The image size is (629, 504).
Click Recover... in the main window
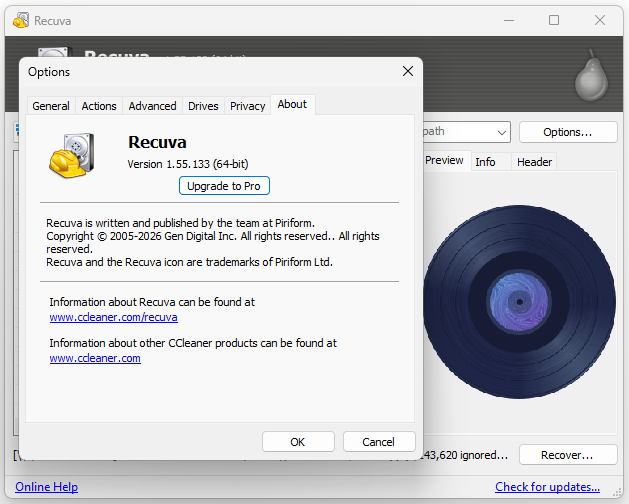(568, 455)
